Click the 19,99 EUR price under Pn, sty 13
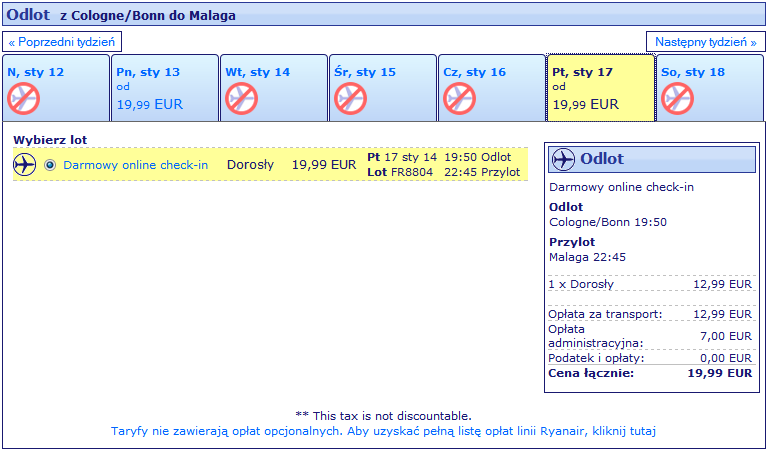Image resolution: width=767 pixels, height=449 pixels. (150, 105)
